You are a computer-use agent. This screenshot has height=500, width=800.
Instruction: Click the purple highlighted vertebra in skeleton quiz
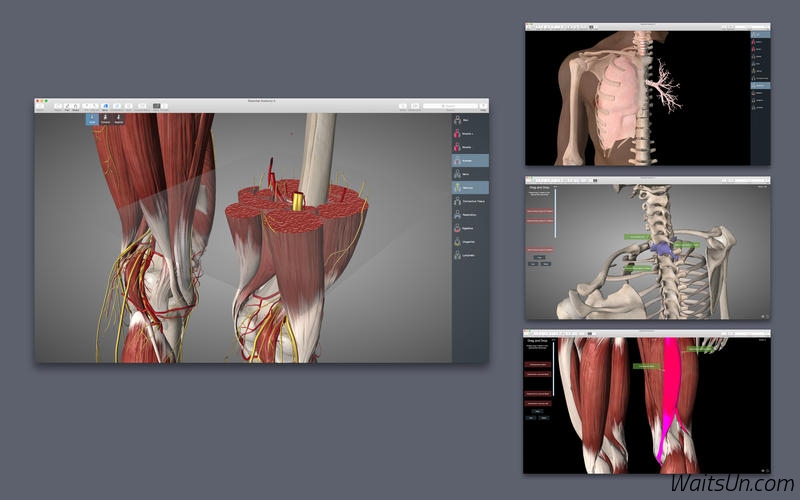(663, 248)
